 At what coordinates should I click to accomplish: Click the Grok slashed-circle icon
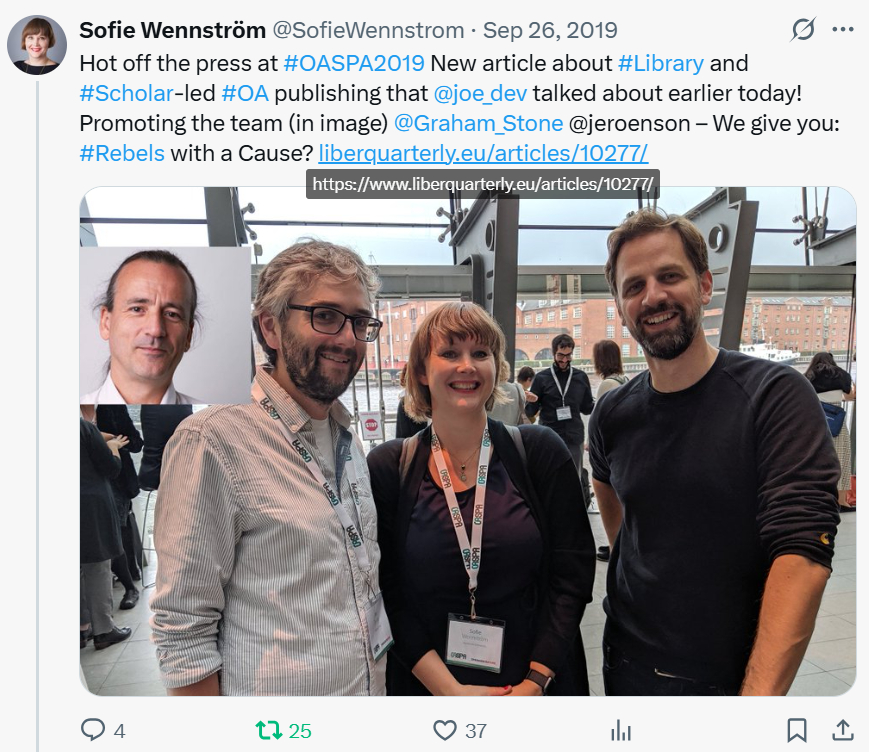[802, 29]
